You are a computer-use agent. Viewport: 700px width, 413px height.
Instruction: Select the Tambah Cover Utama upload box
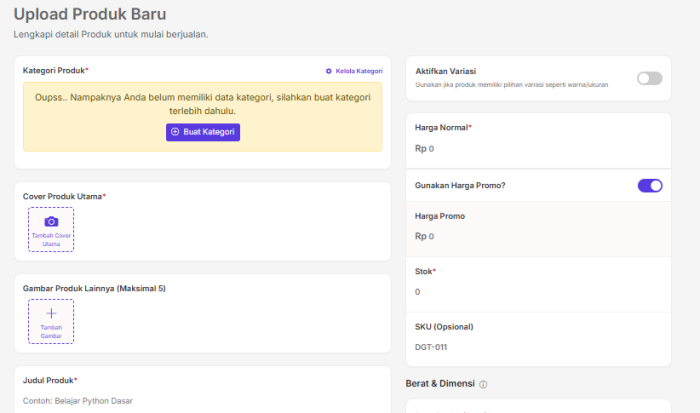point(51,229)
